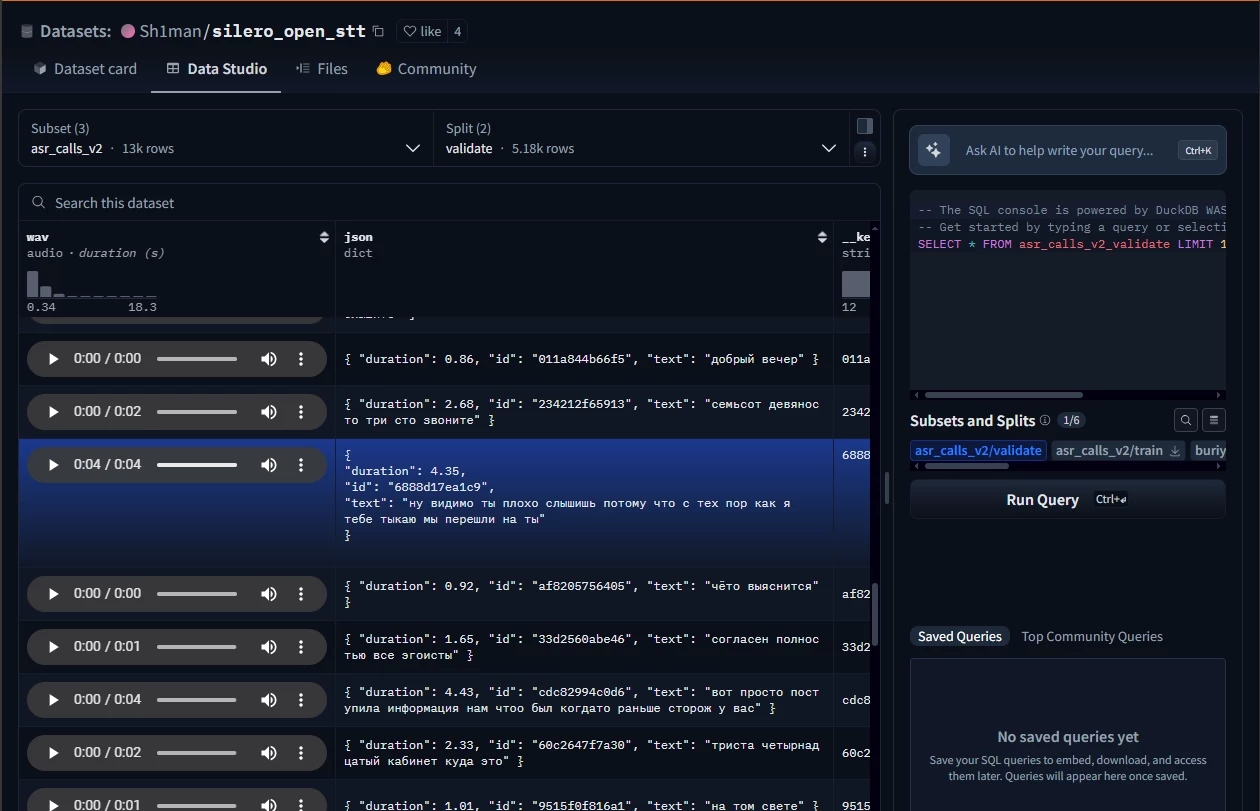
Task: Mute audio in highlighted 6888d17ea1c9 row
Action: point(268,465)
